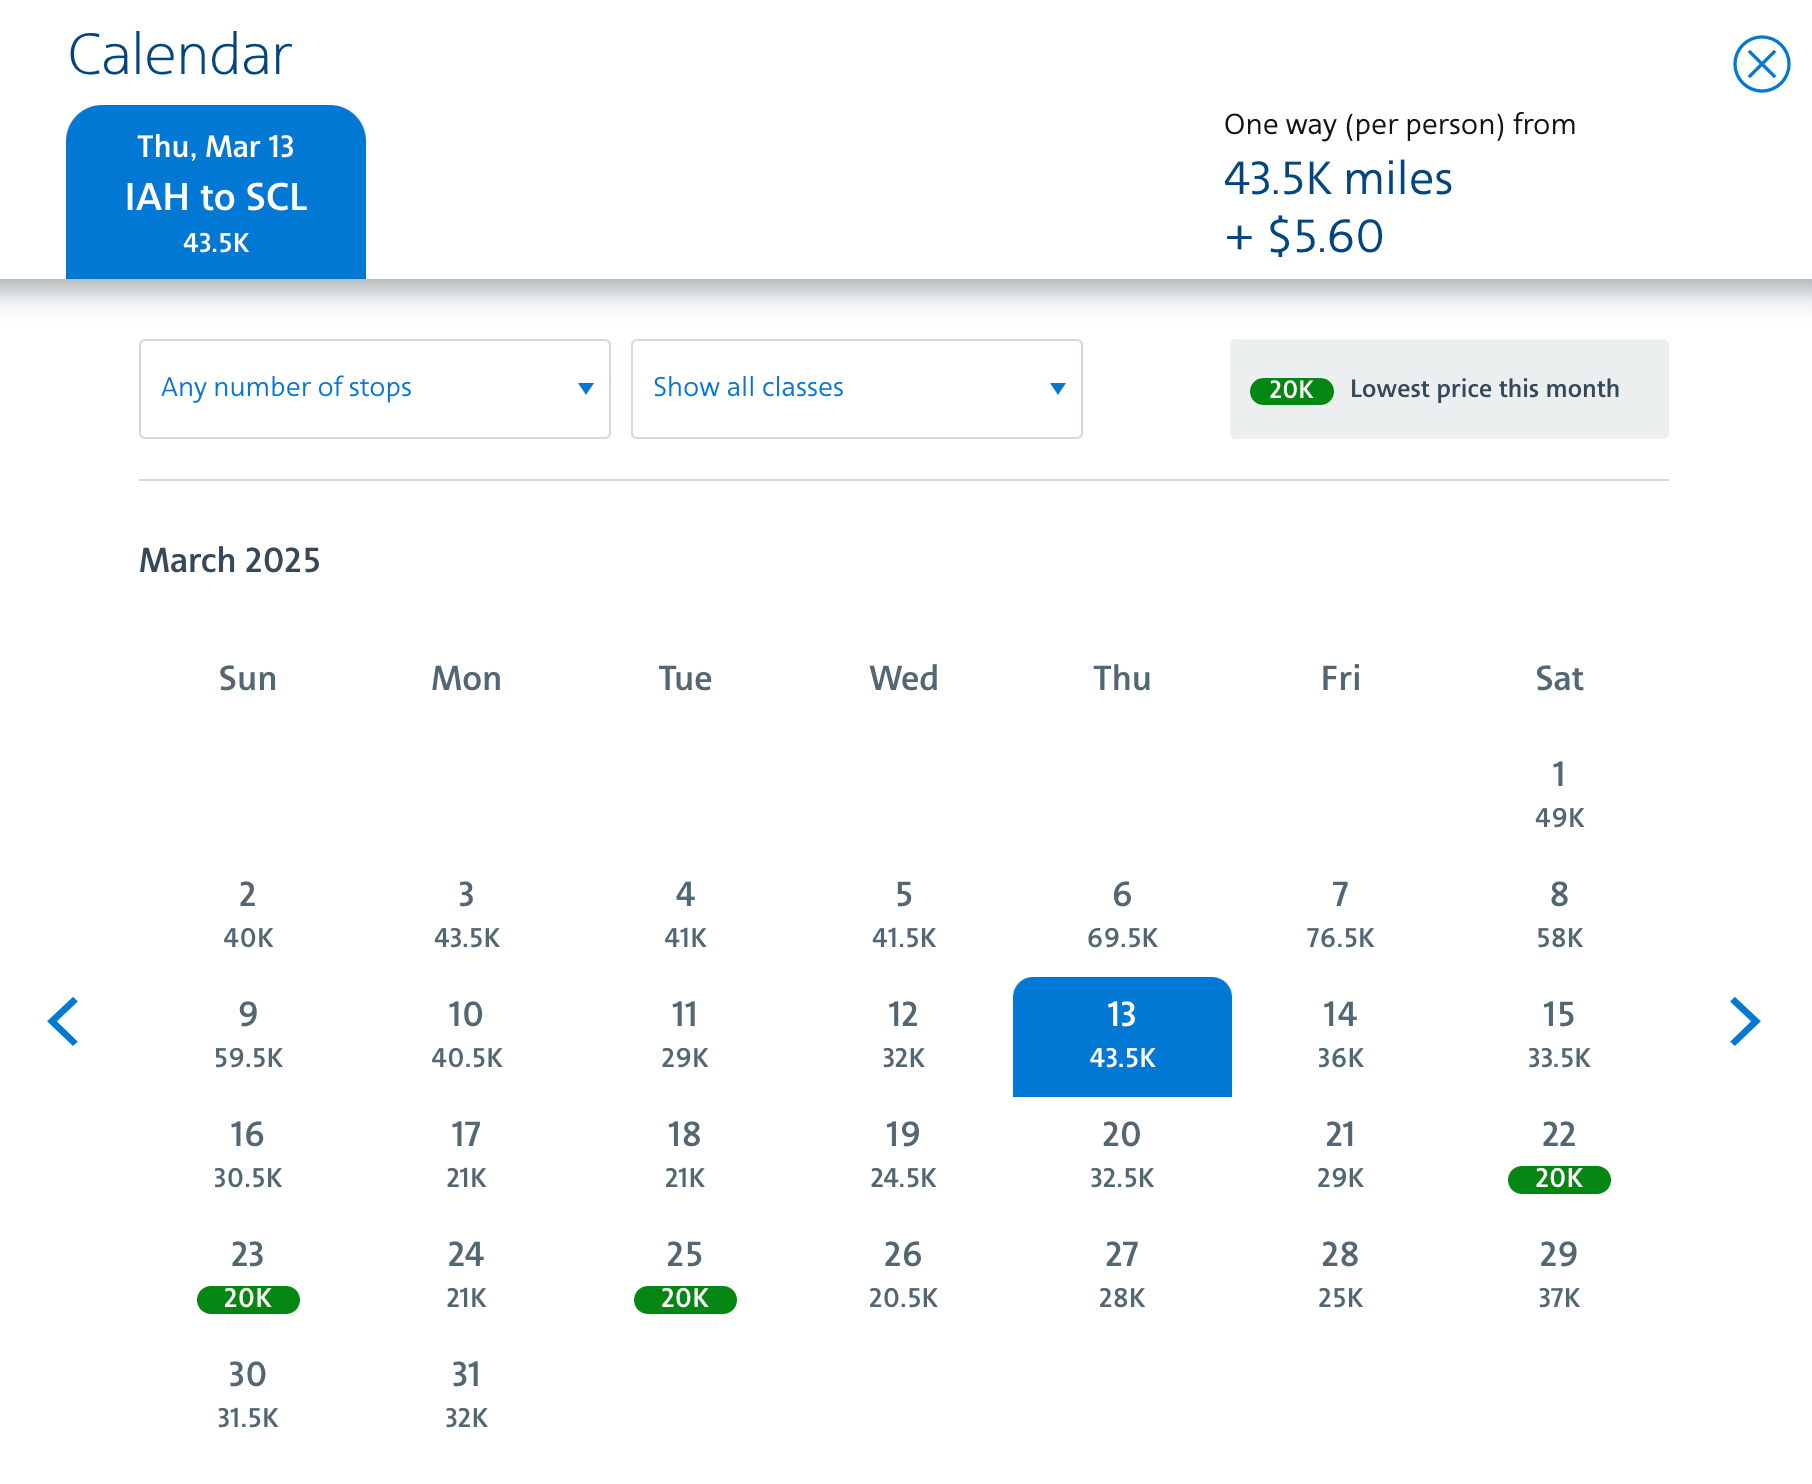Select March 16 at 30.5K
1812x1484 pixels.
[x=247, y=1154]
